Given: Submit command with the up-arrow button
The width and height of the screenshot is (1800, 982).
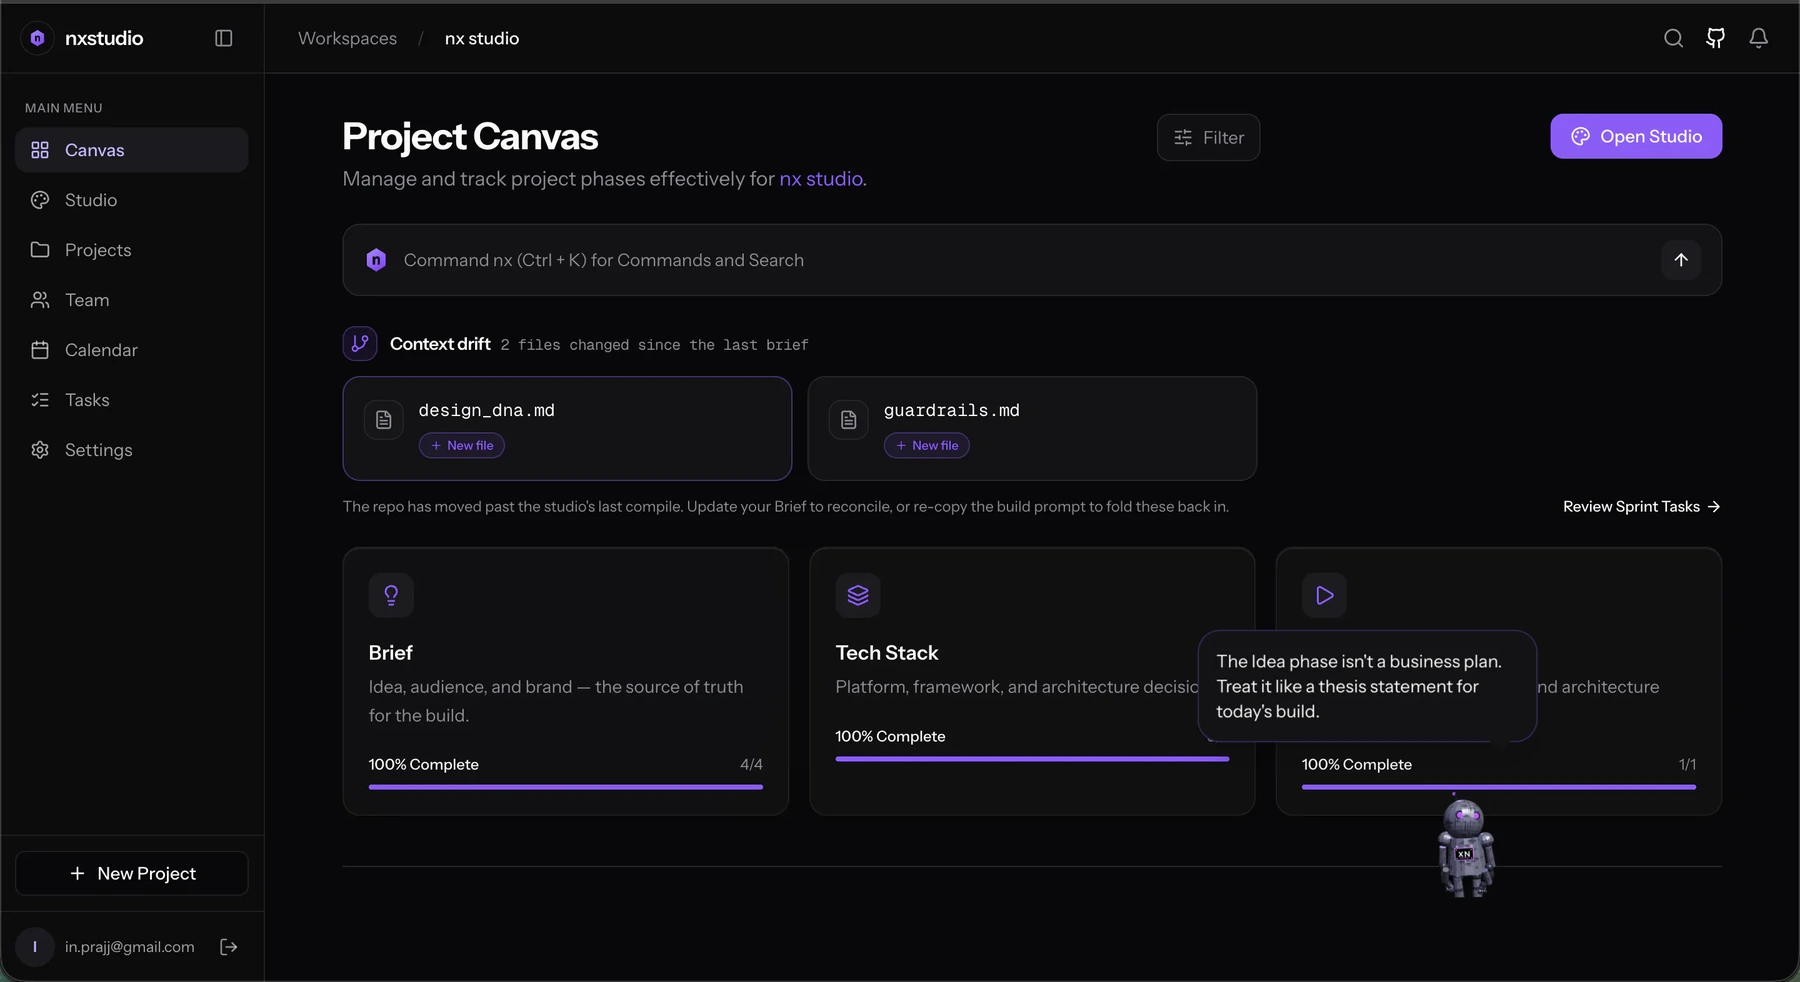Looking at the screenshot, I should pyautogui.click(x=1681, y=260).
